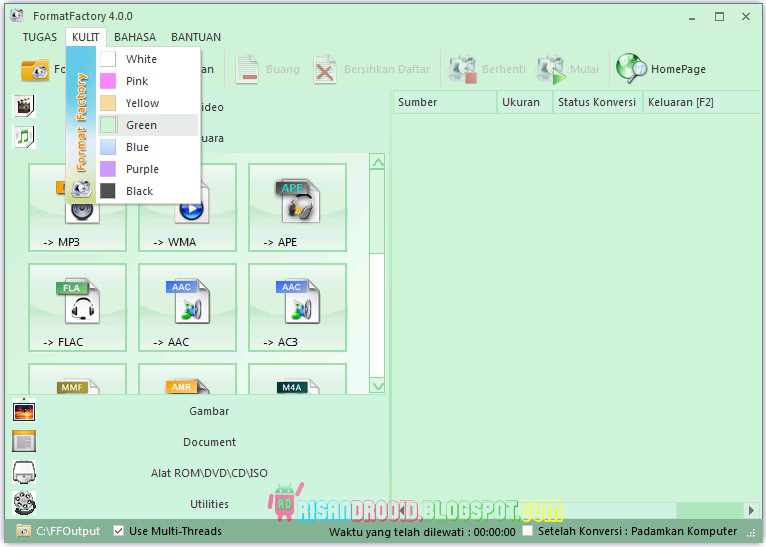Click the FormatFactory title bar app icon
Screen dimensions: 766x547
pyautogui.click(x=17, y=16)
